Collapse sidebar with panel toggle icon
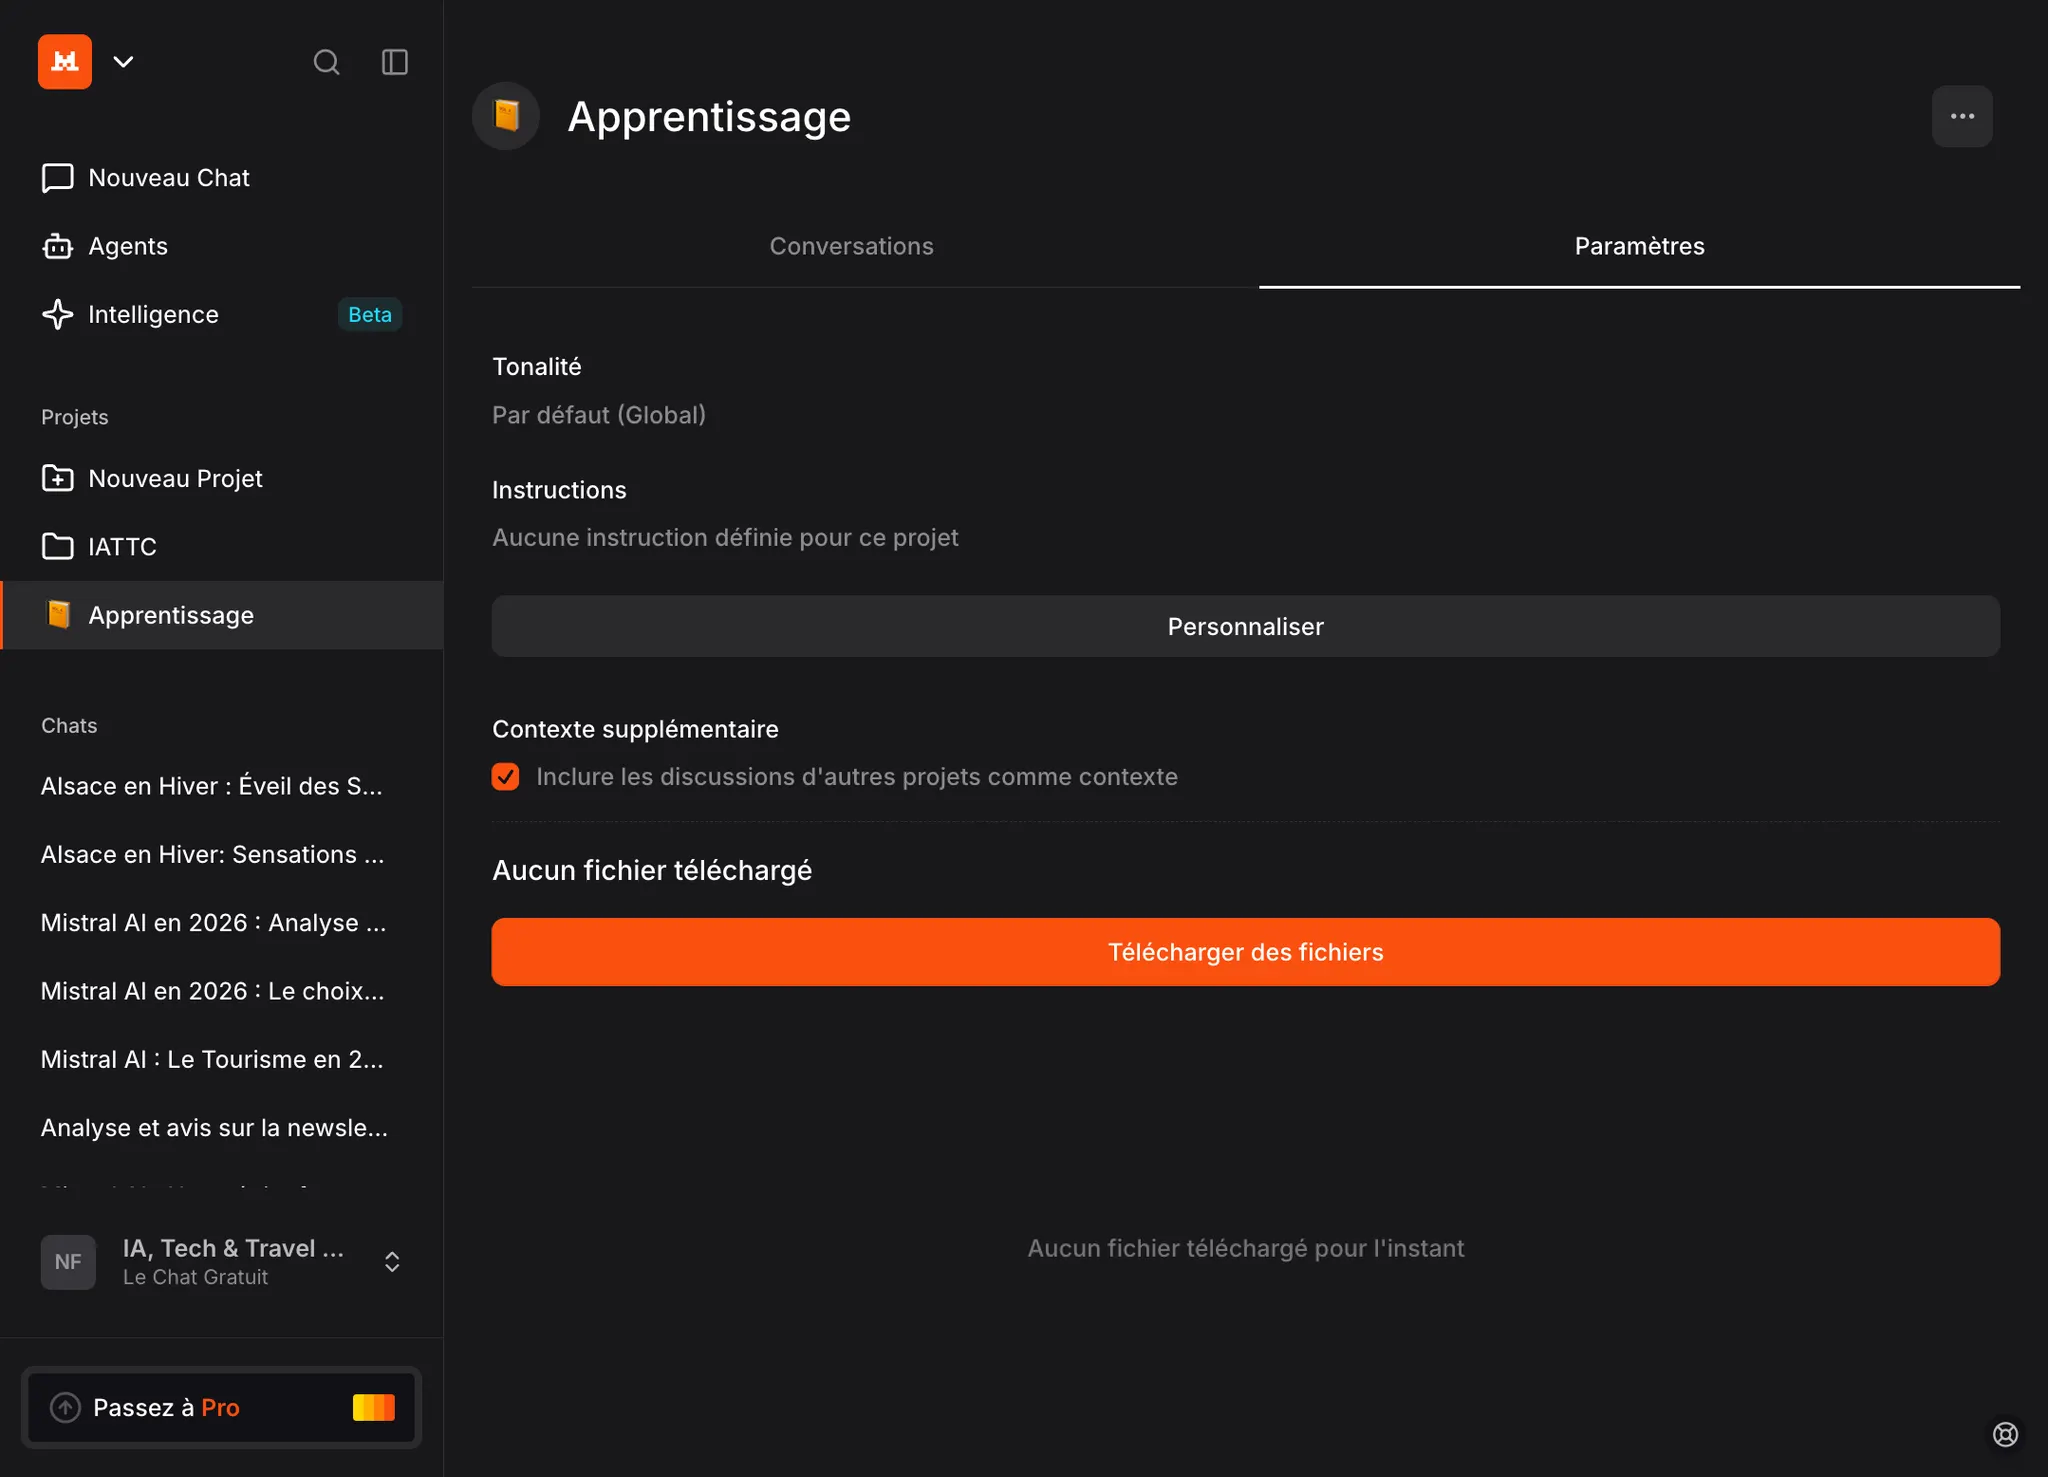2048x1477 pixels. click(x=395, y=62)
